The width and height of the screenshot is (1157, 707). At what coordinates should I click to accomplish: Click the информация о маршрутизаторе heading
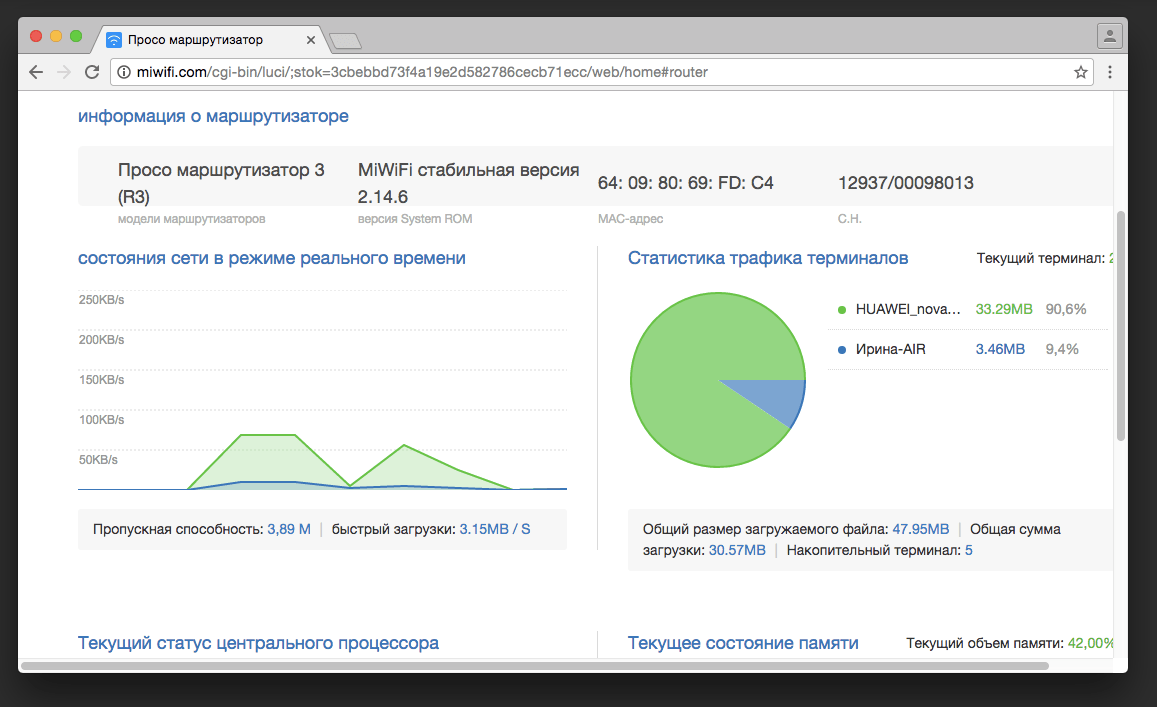(x=213, y=116)
